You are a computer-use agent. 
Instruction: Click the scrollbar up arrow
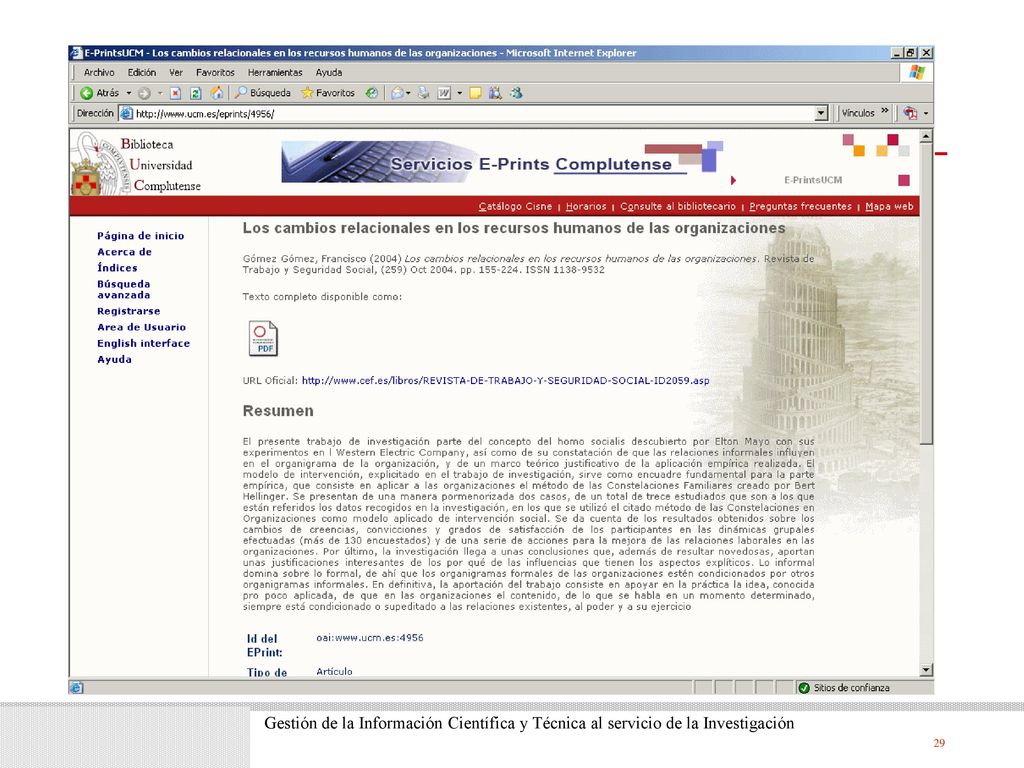tap(925, 136)
